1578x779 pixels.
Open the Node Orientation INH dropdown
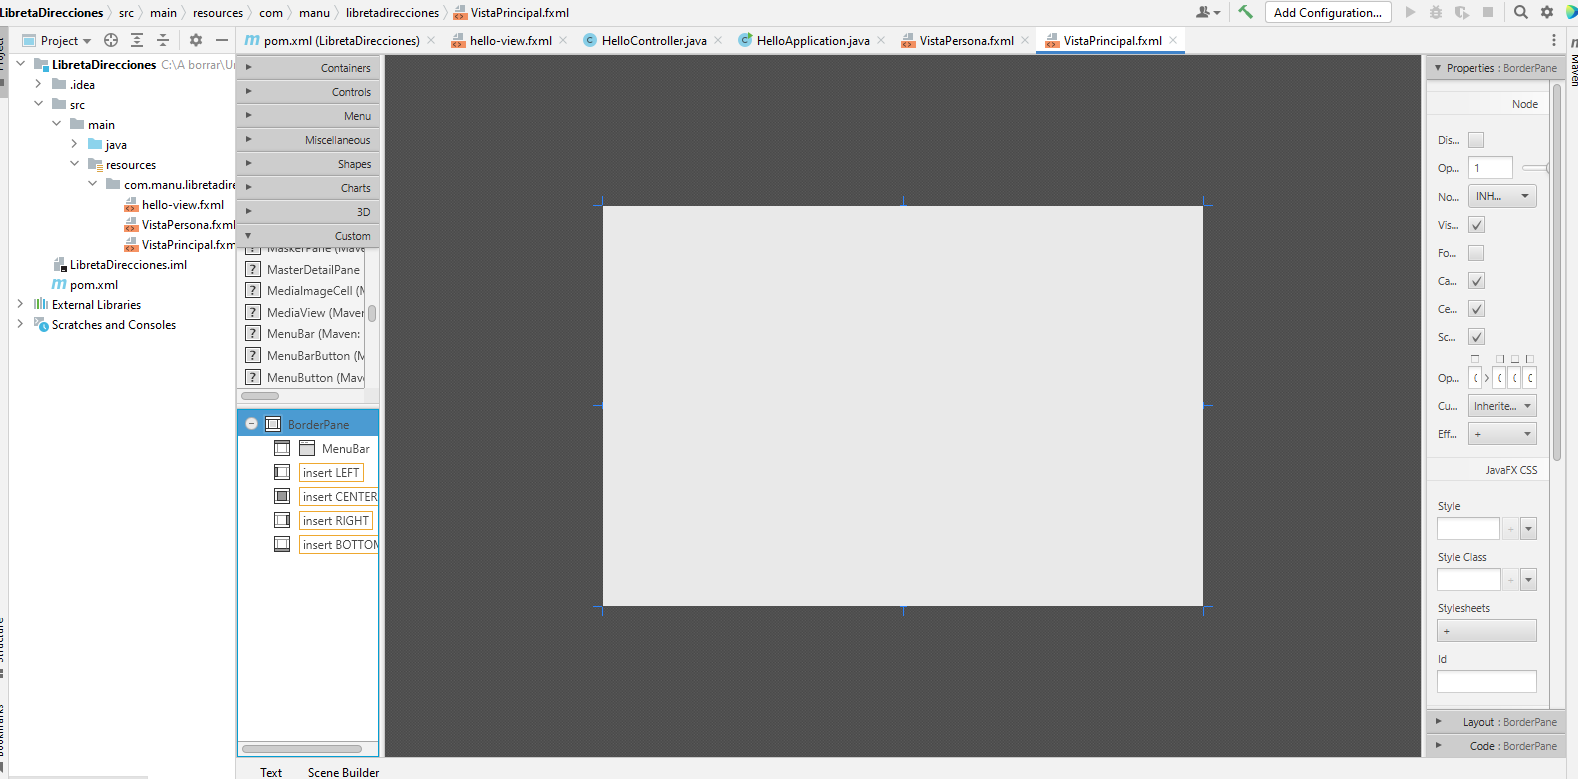tap(1502, 196)
